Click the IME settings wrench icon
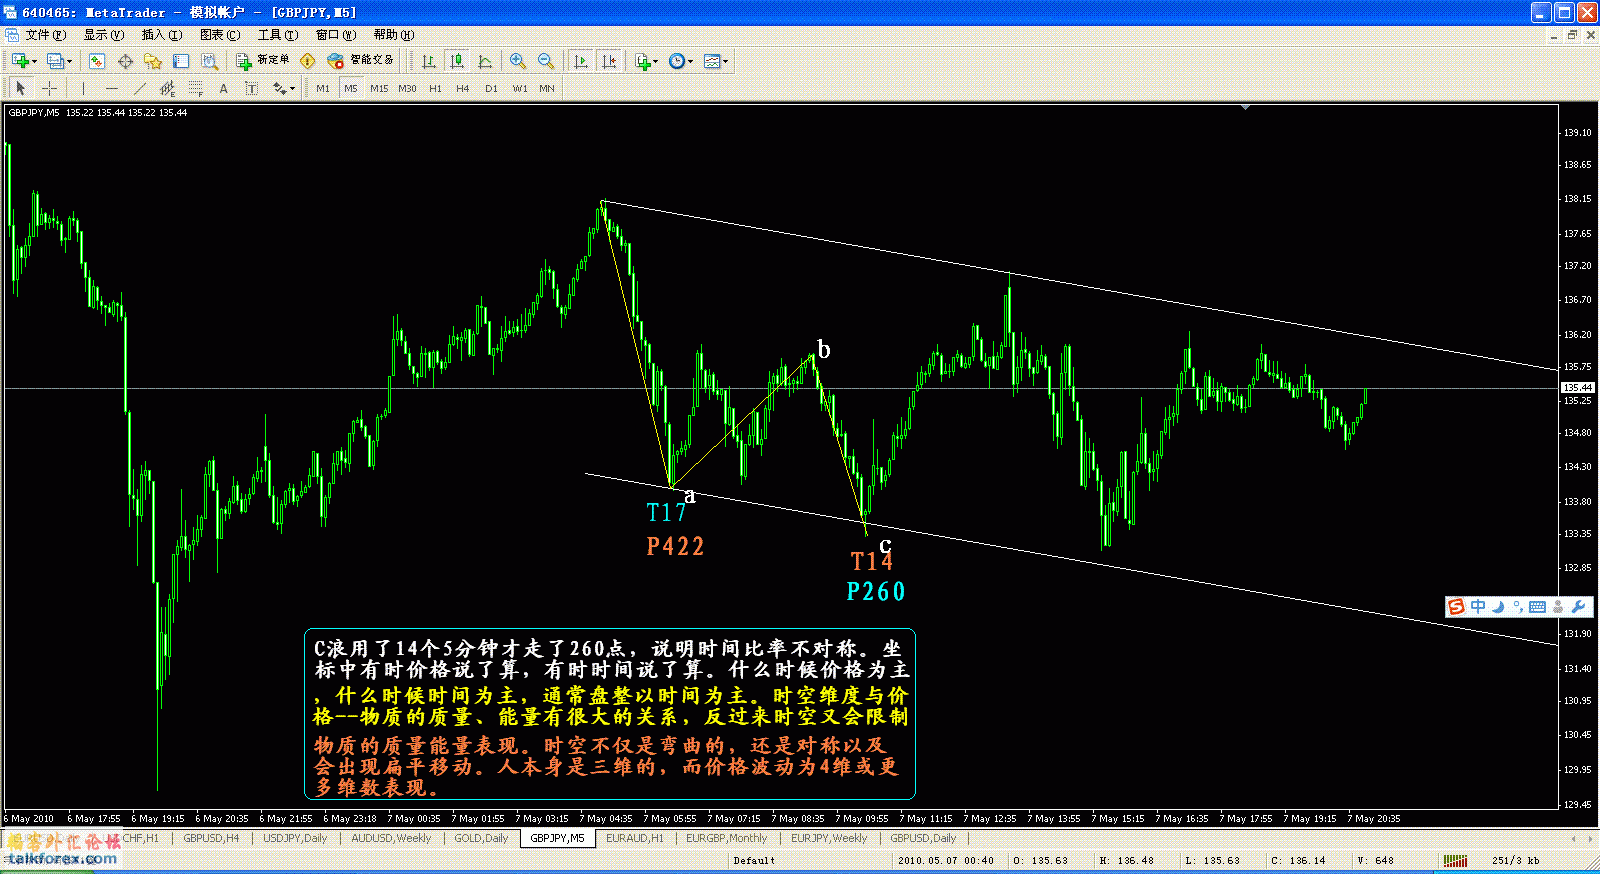1600x874 pixels. [x=1579, y=606]
